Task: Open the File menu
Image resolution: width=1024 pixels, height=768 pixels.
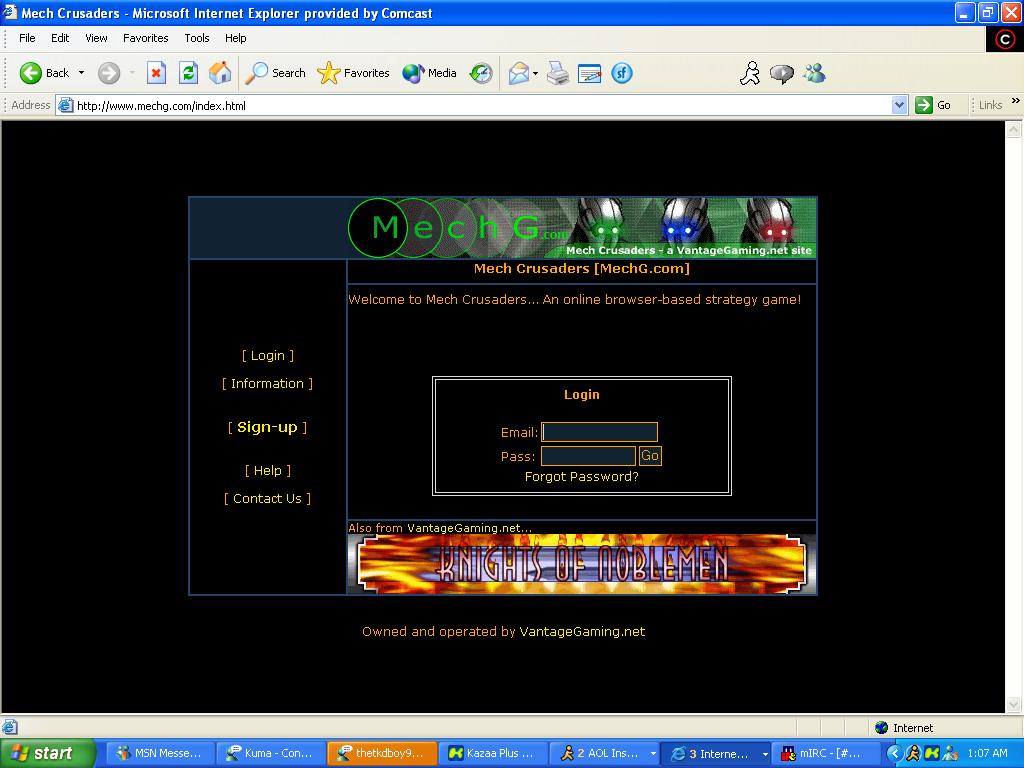Action: [x=27, y=38]
